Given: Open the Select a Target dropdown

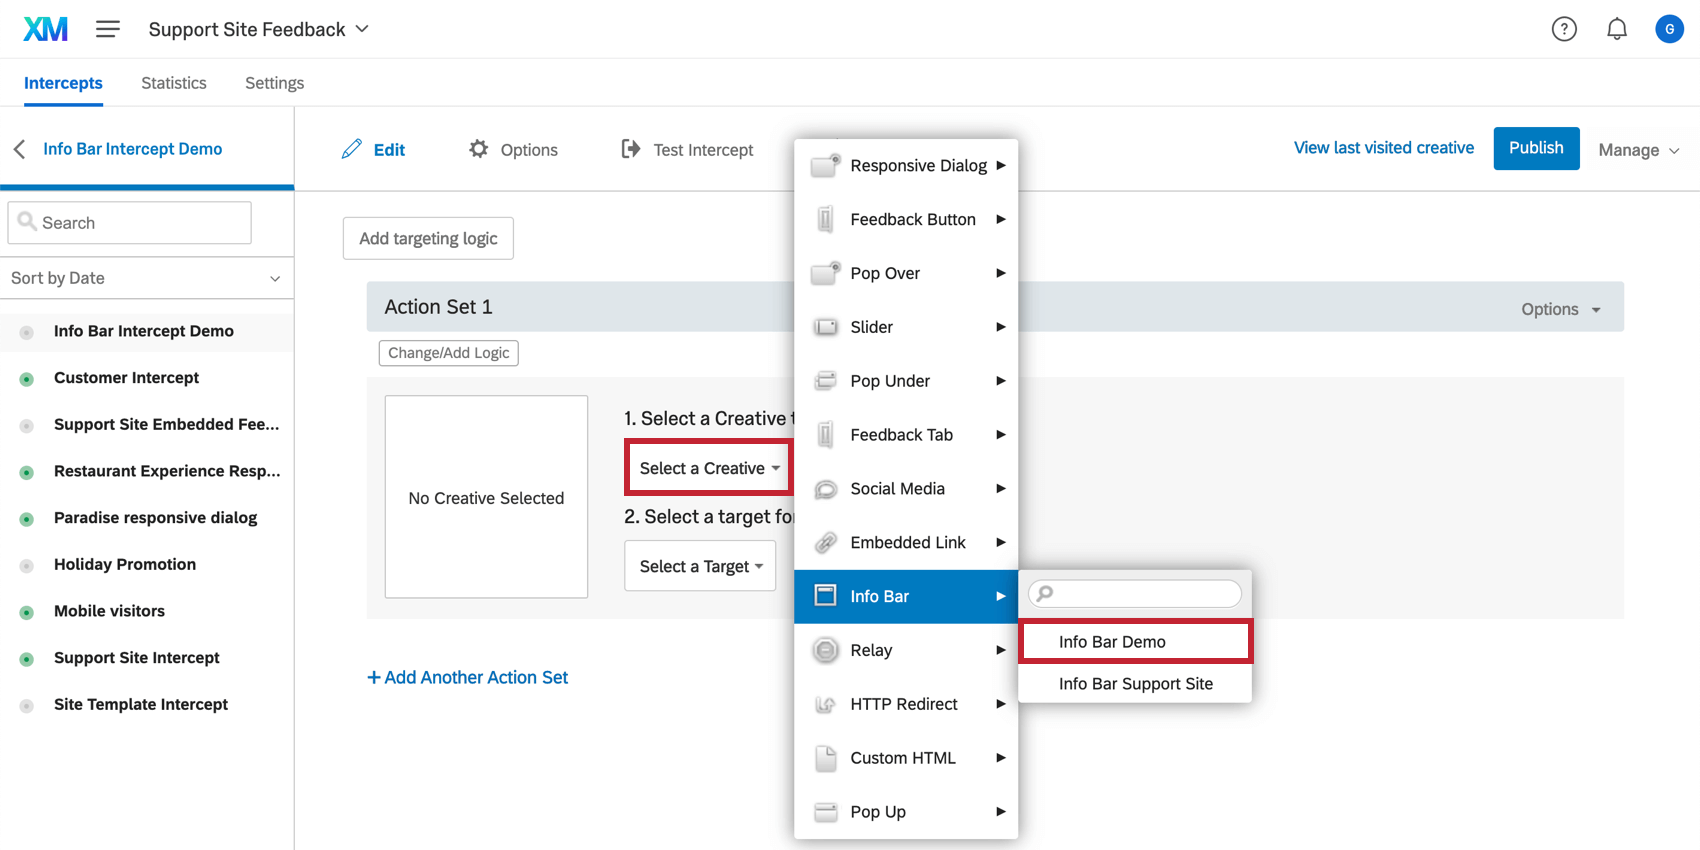Looking at the screenshot, I should tap(700, 566).
